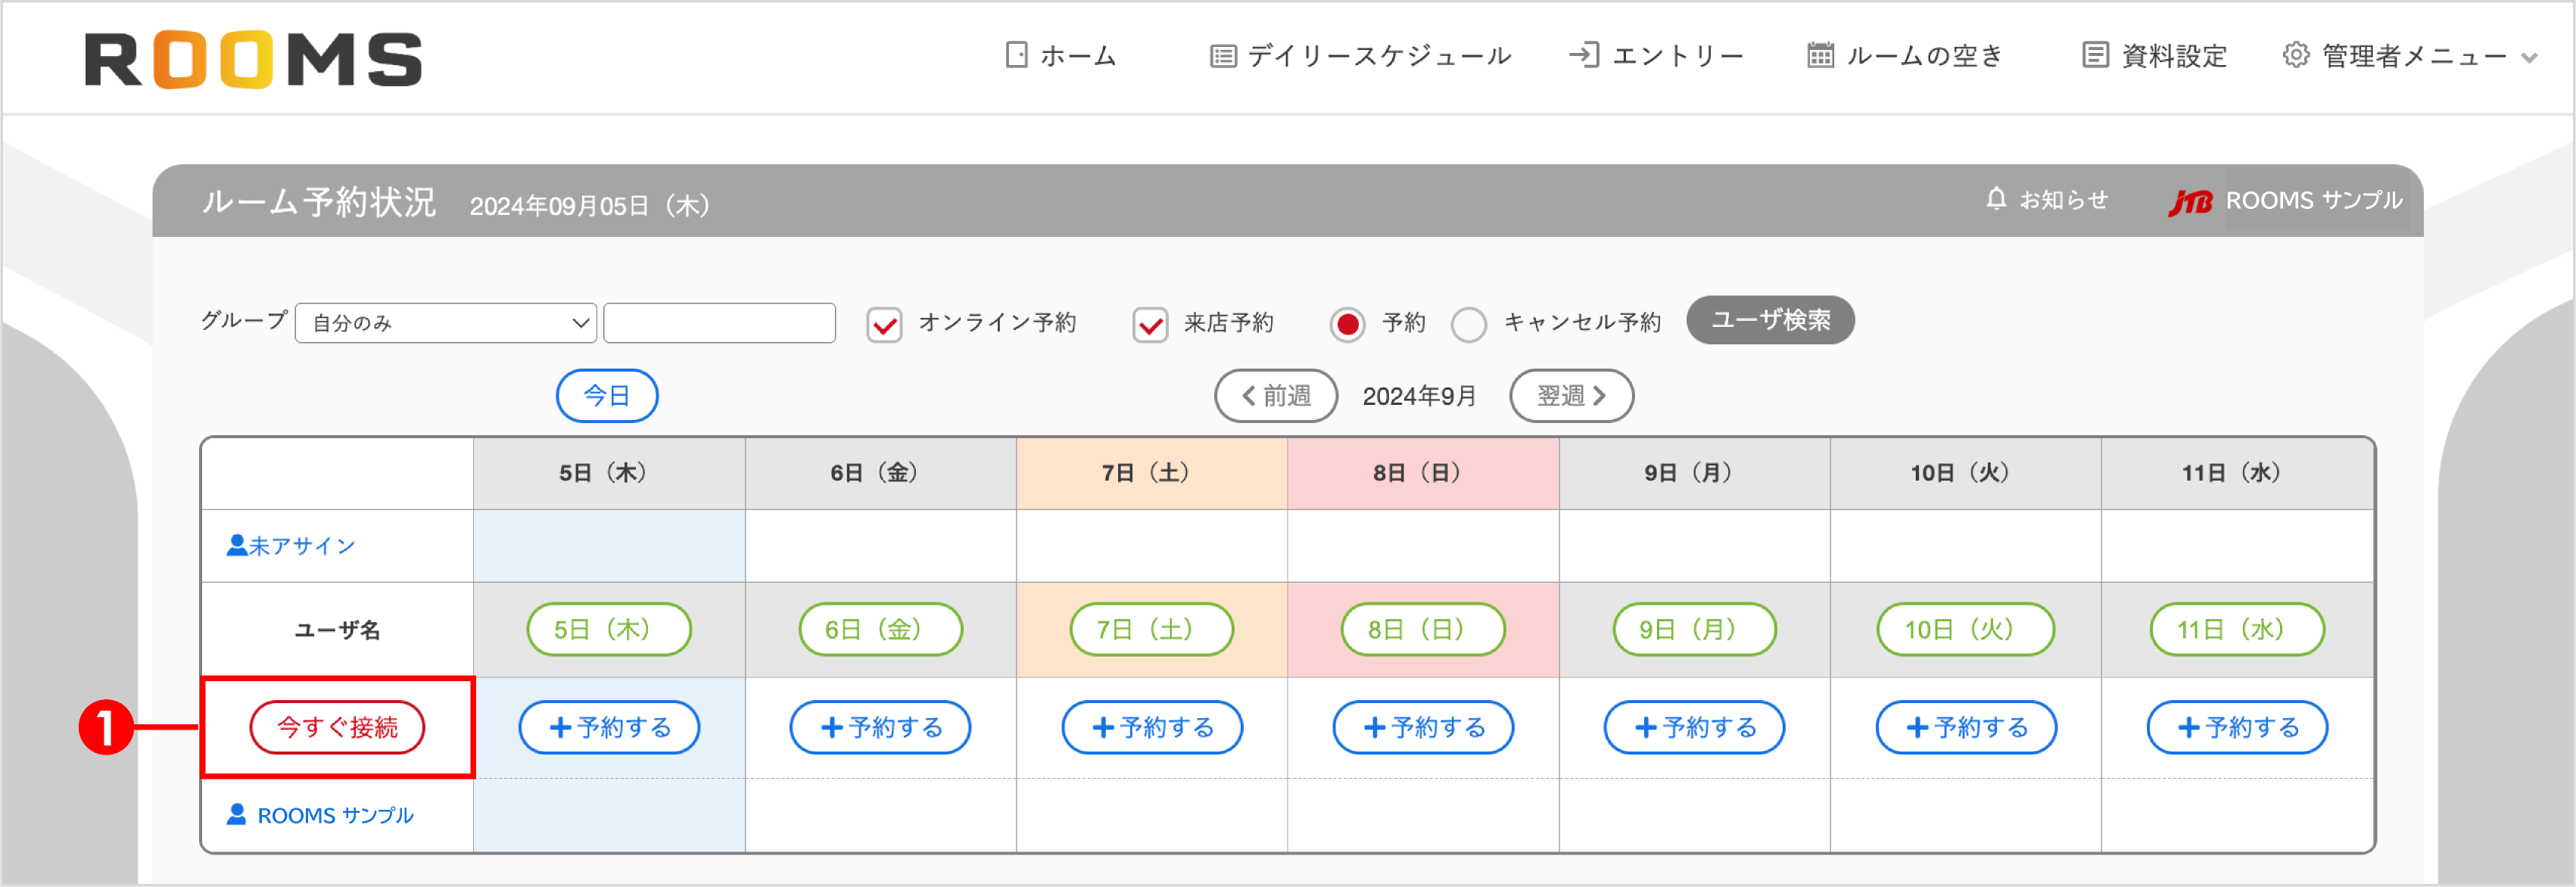Click the 今日 button
Viewport: 2576px width, 887px height.
click(606, 395)
